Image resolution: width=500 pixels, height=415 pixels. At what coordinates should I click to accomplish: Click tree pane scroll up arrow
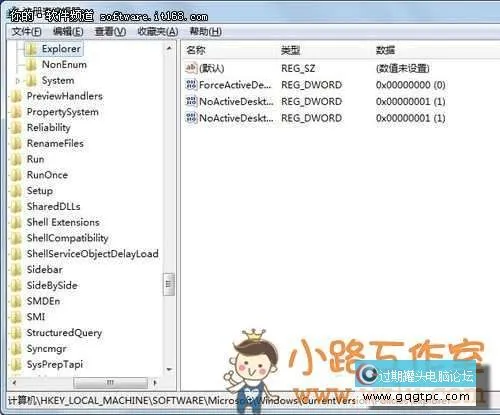click(x=169, y=48)
